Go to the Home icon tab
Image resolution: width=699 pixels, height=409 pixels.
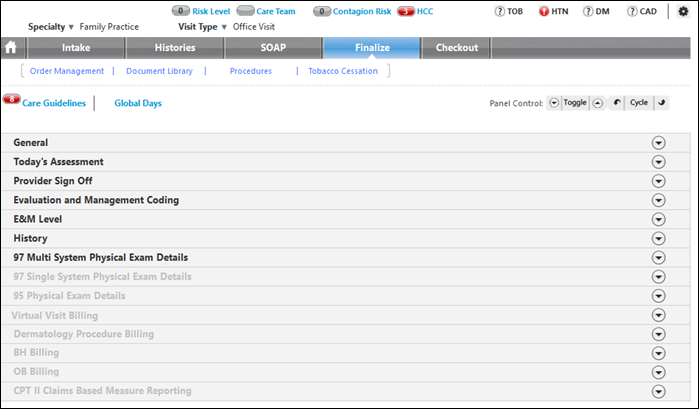coord(11,47)
